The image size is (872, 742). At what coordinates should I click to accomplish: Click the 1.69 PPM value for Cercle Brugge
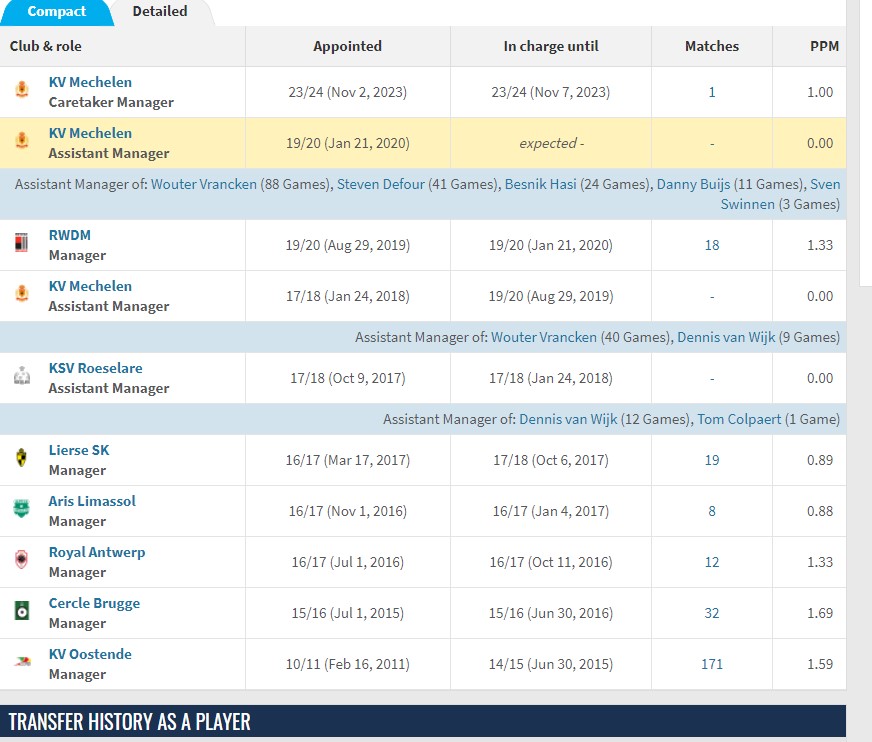820,614
